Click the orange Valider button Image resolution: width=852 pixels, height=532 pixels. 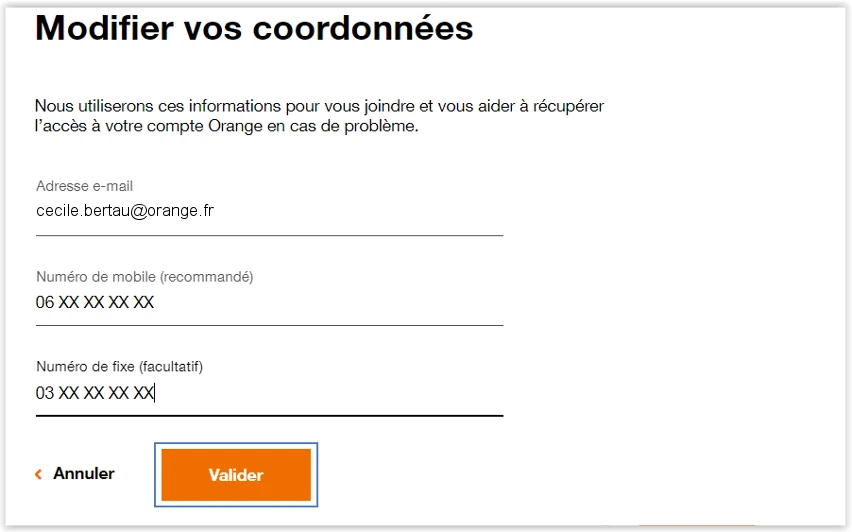pyautogui.click(x=236, y=475)
